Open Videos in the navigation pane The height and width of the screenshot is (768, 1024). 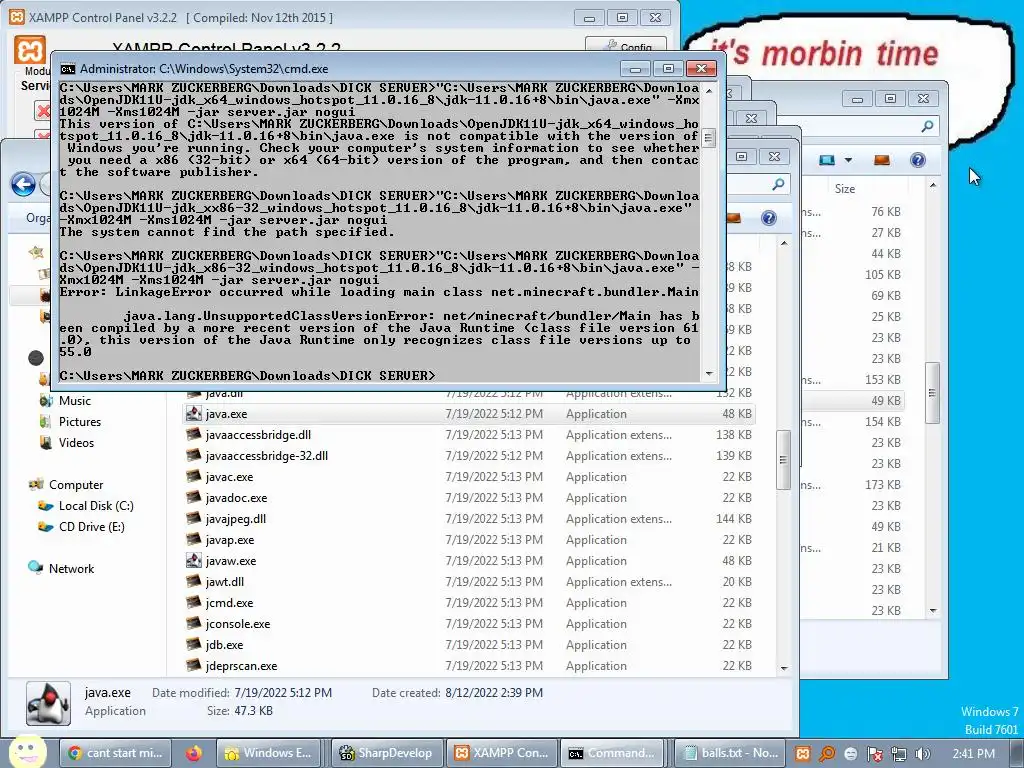tap(76, 443)
